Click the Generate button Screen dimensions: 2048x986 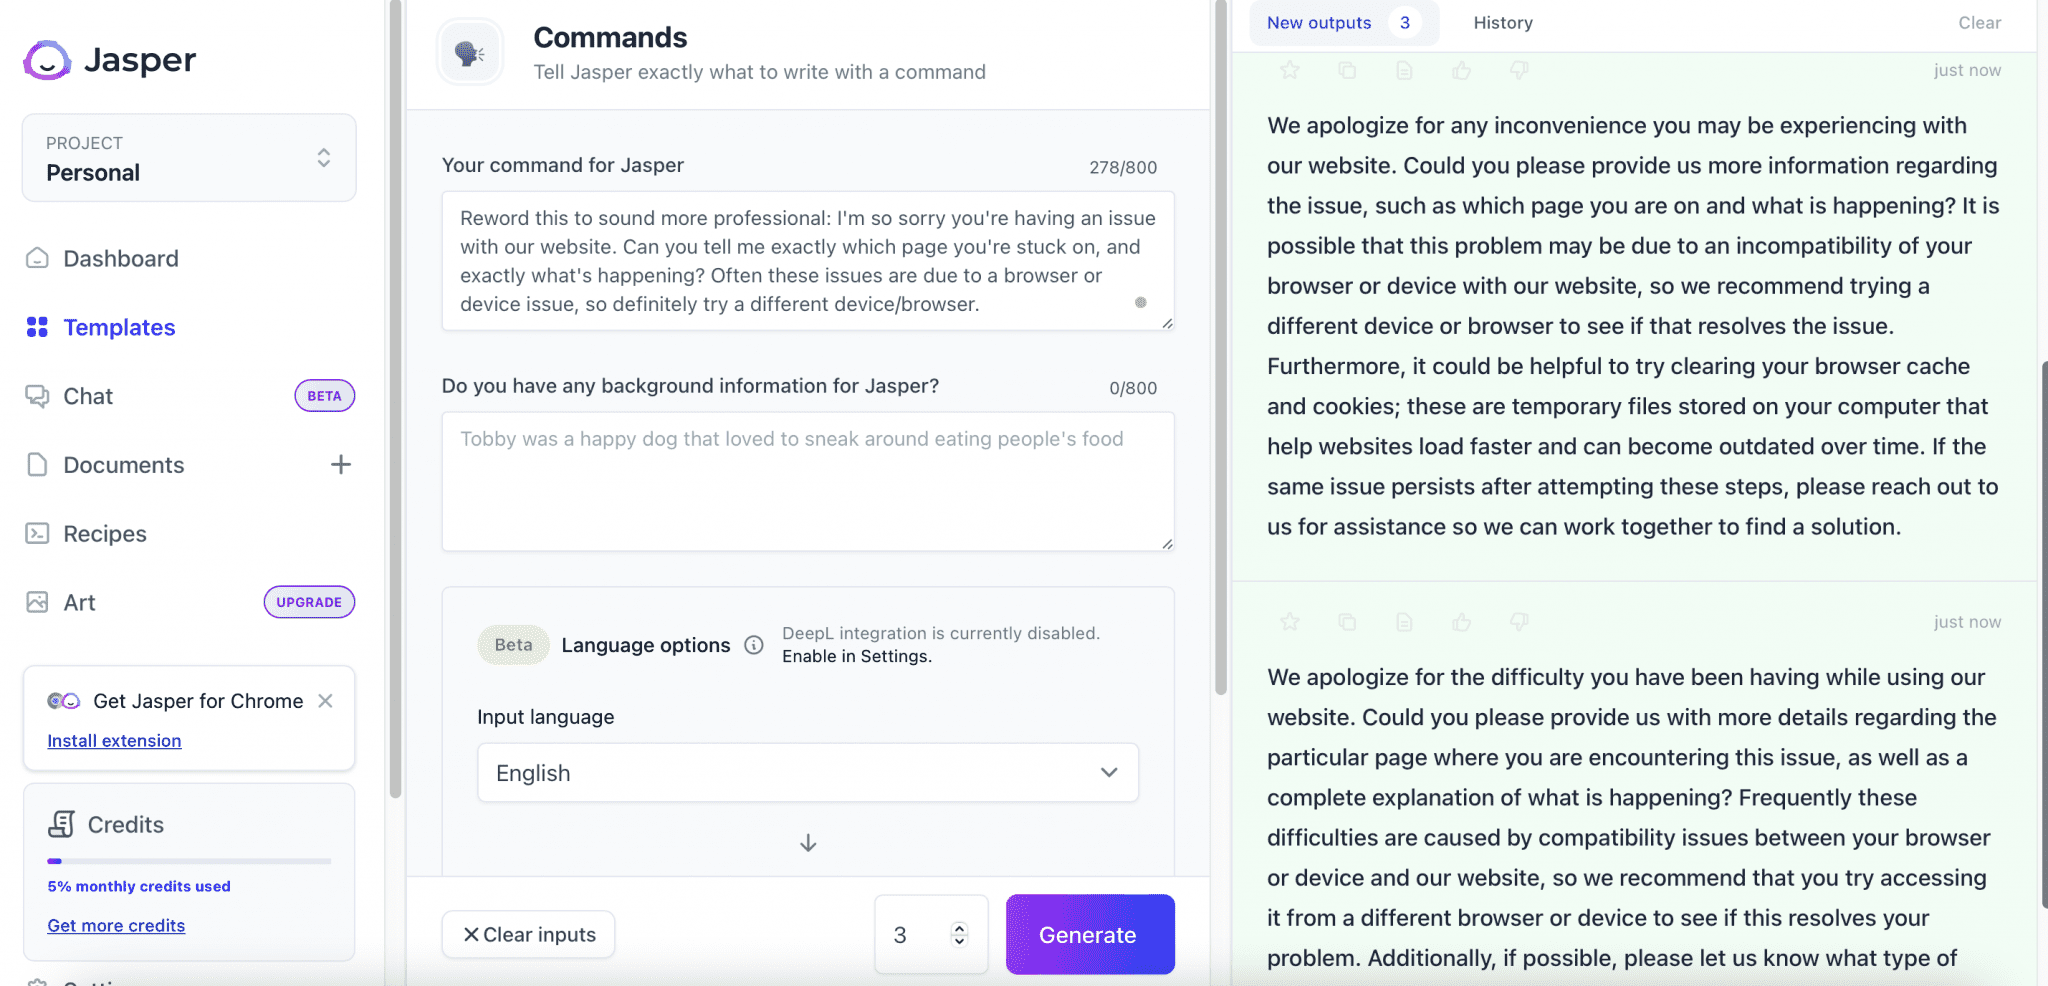coord(1090,934)
